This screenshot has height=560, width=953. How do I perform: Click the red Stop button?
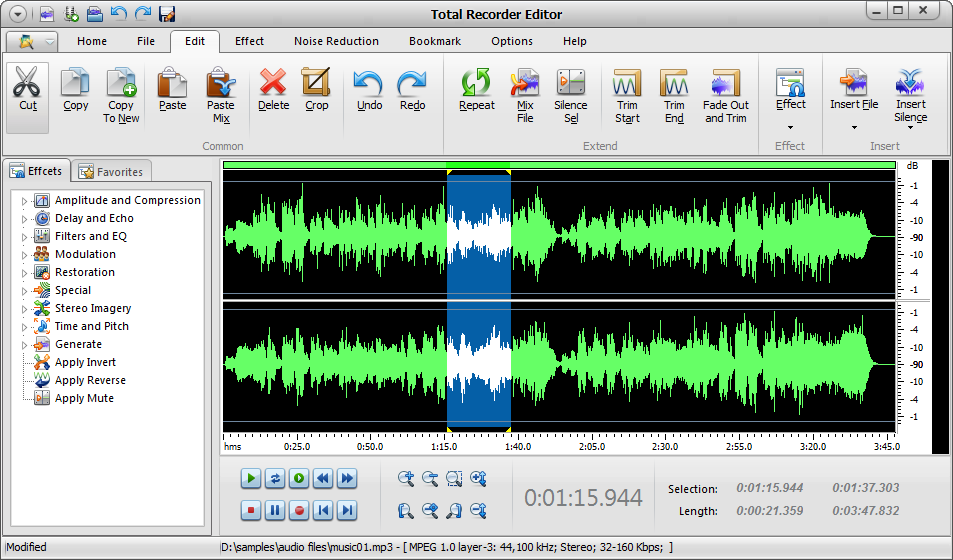250,510
